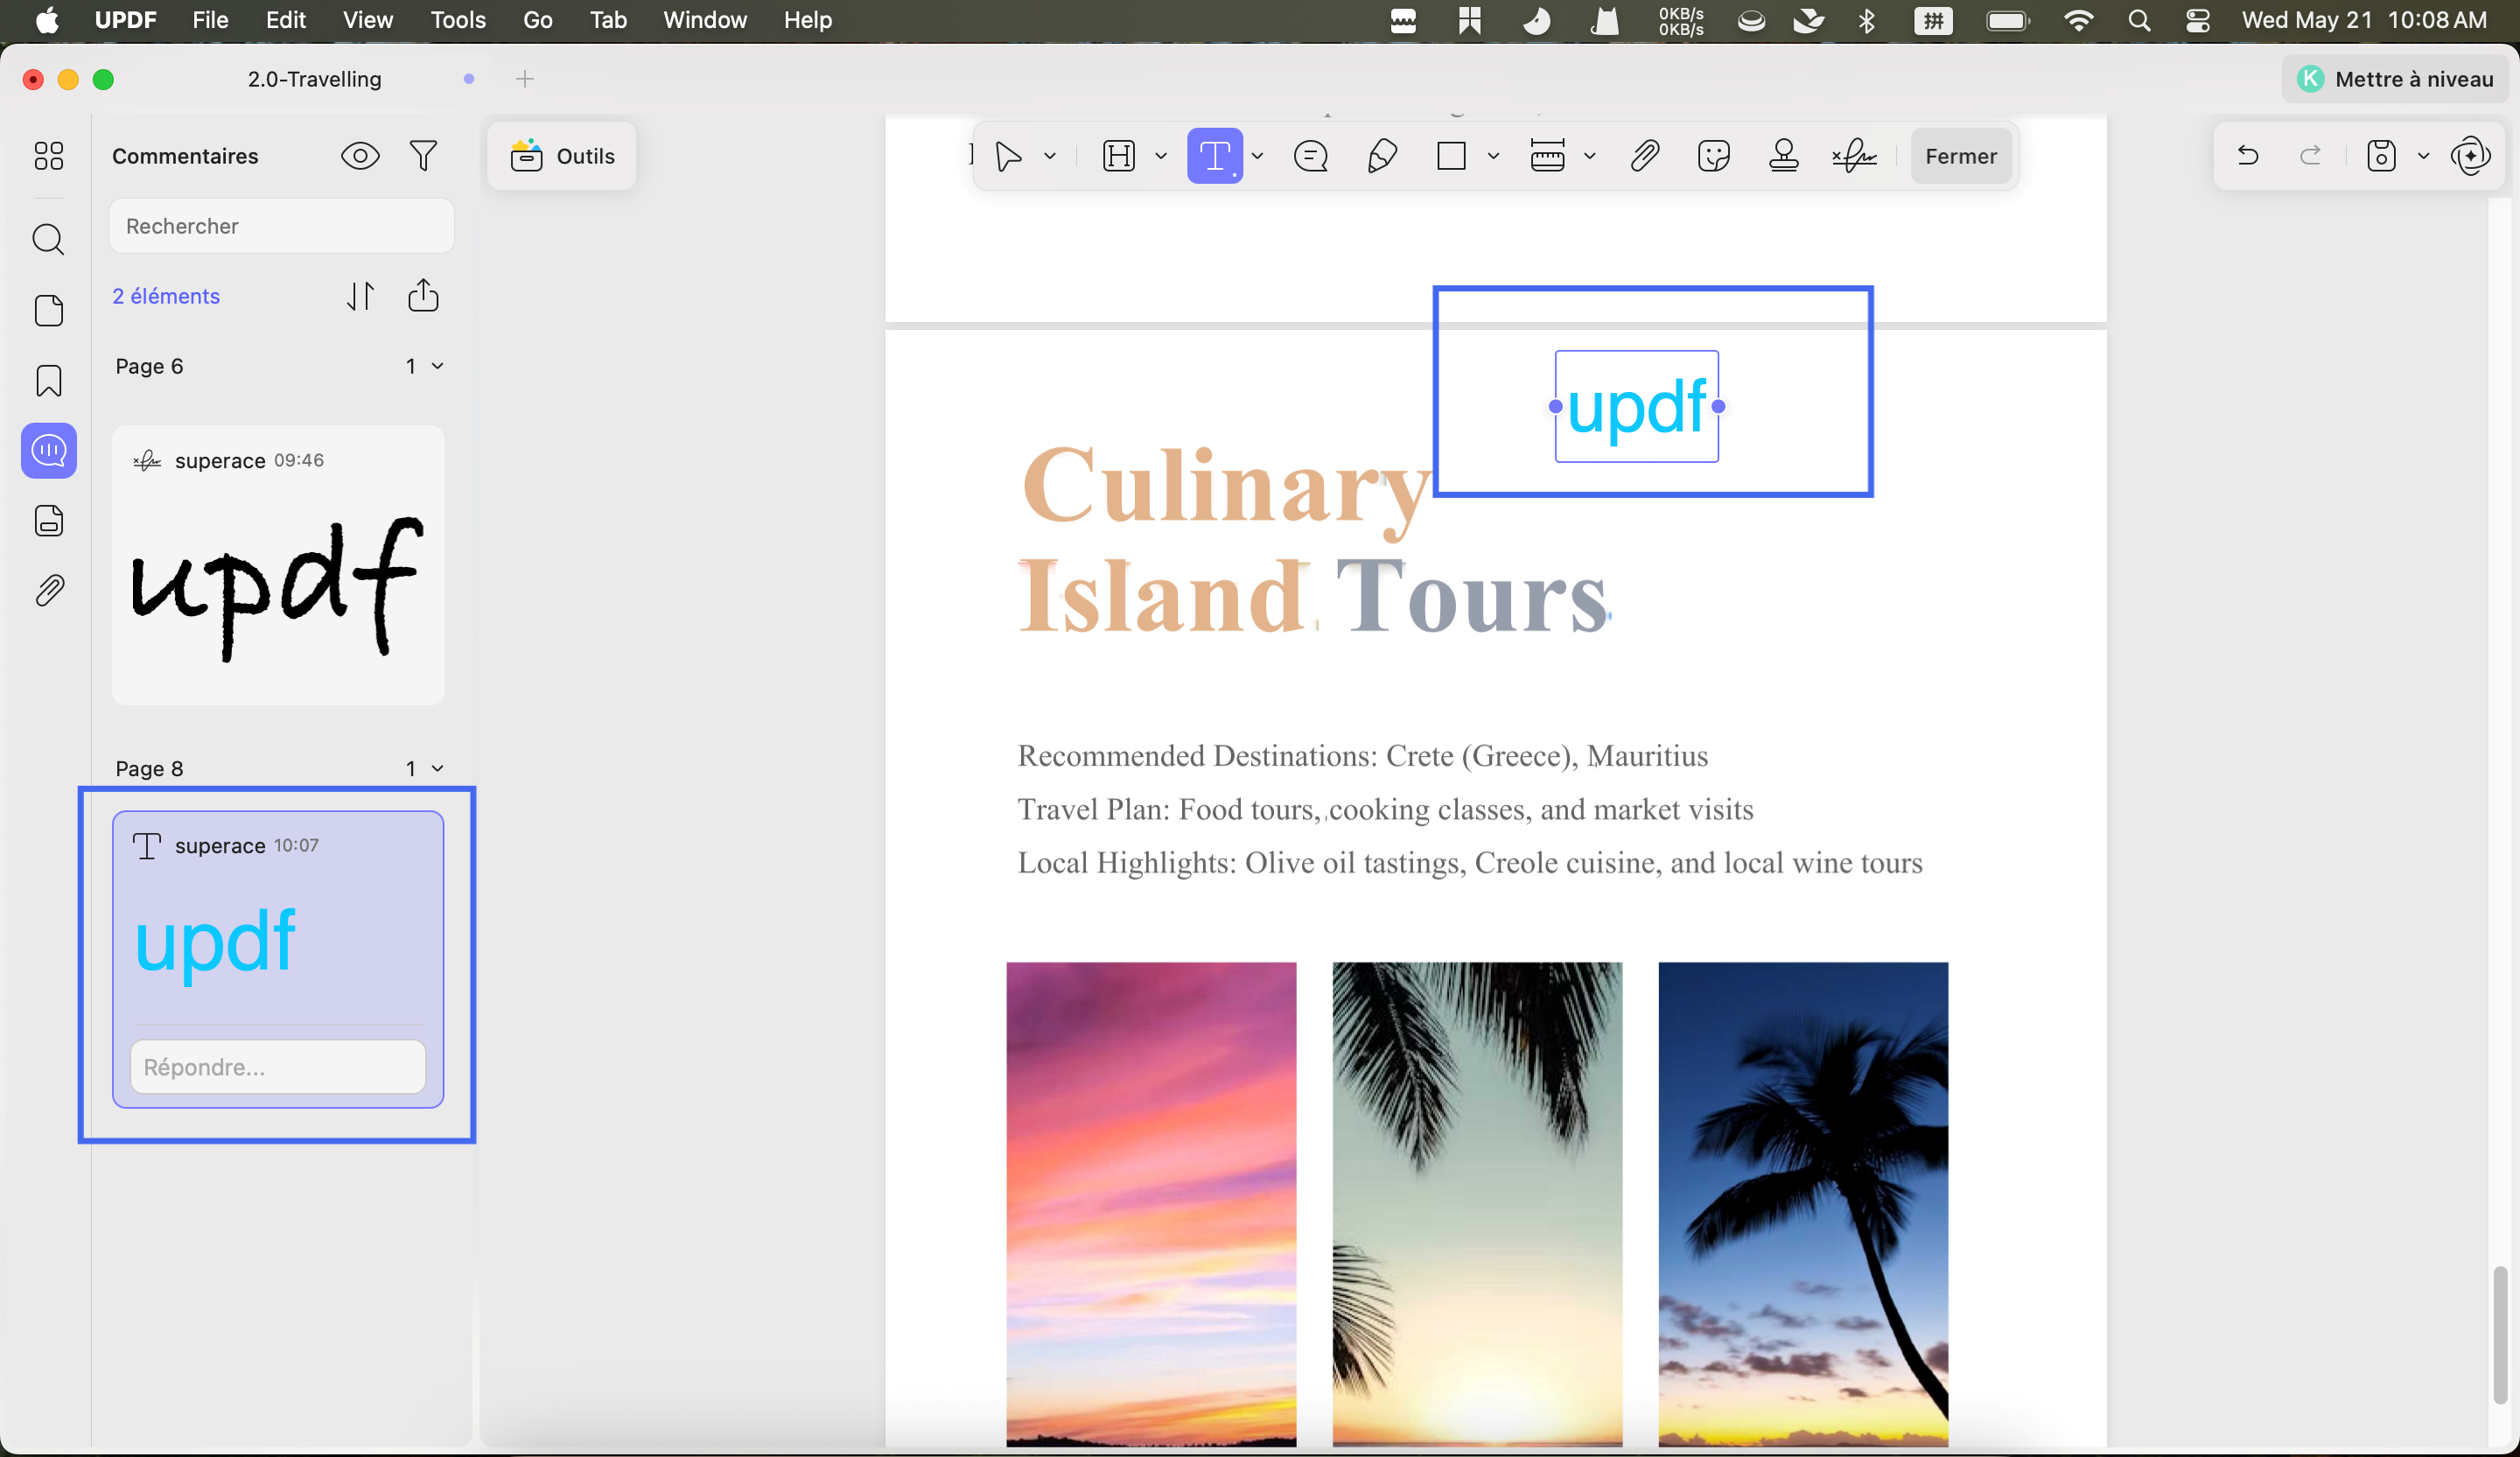Collapse the Page 6 comments group
This screenshot has width=2520, height=1457.
(437, 366)
